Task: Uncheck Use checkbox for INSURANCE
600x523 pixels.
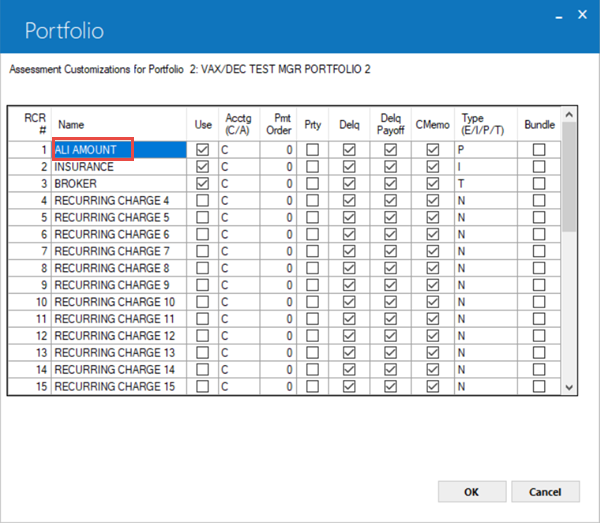Action: (202, 166)
